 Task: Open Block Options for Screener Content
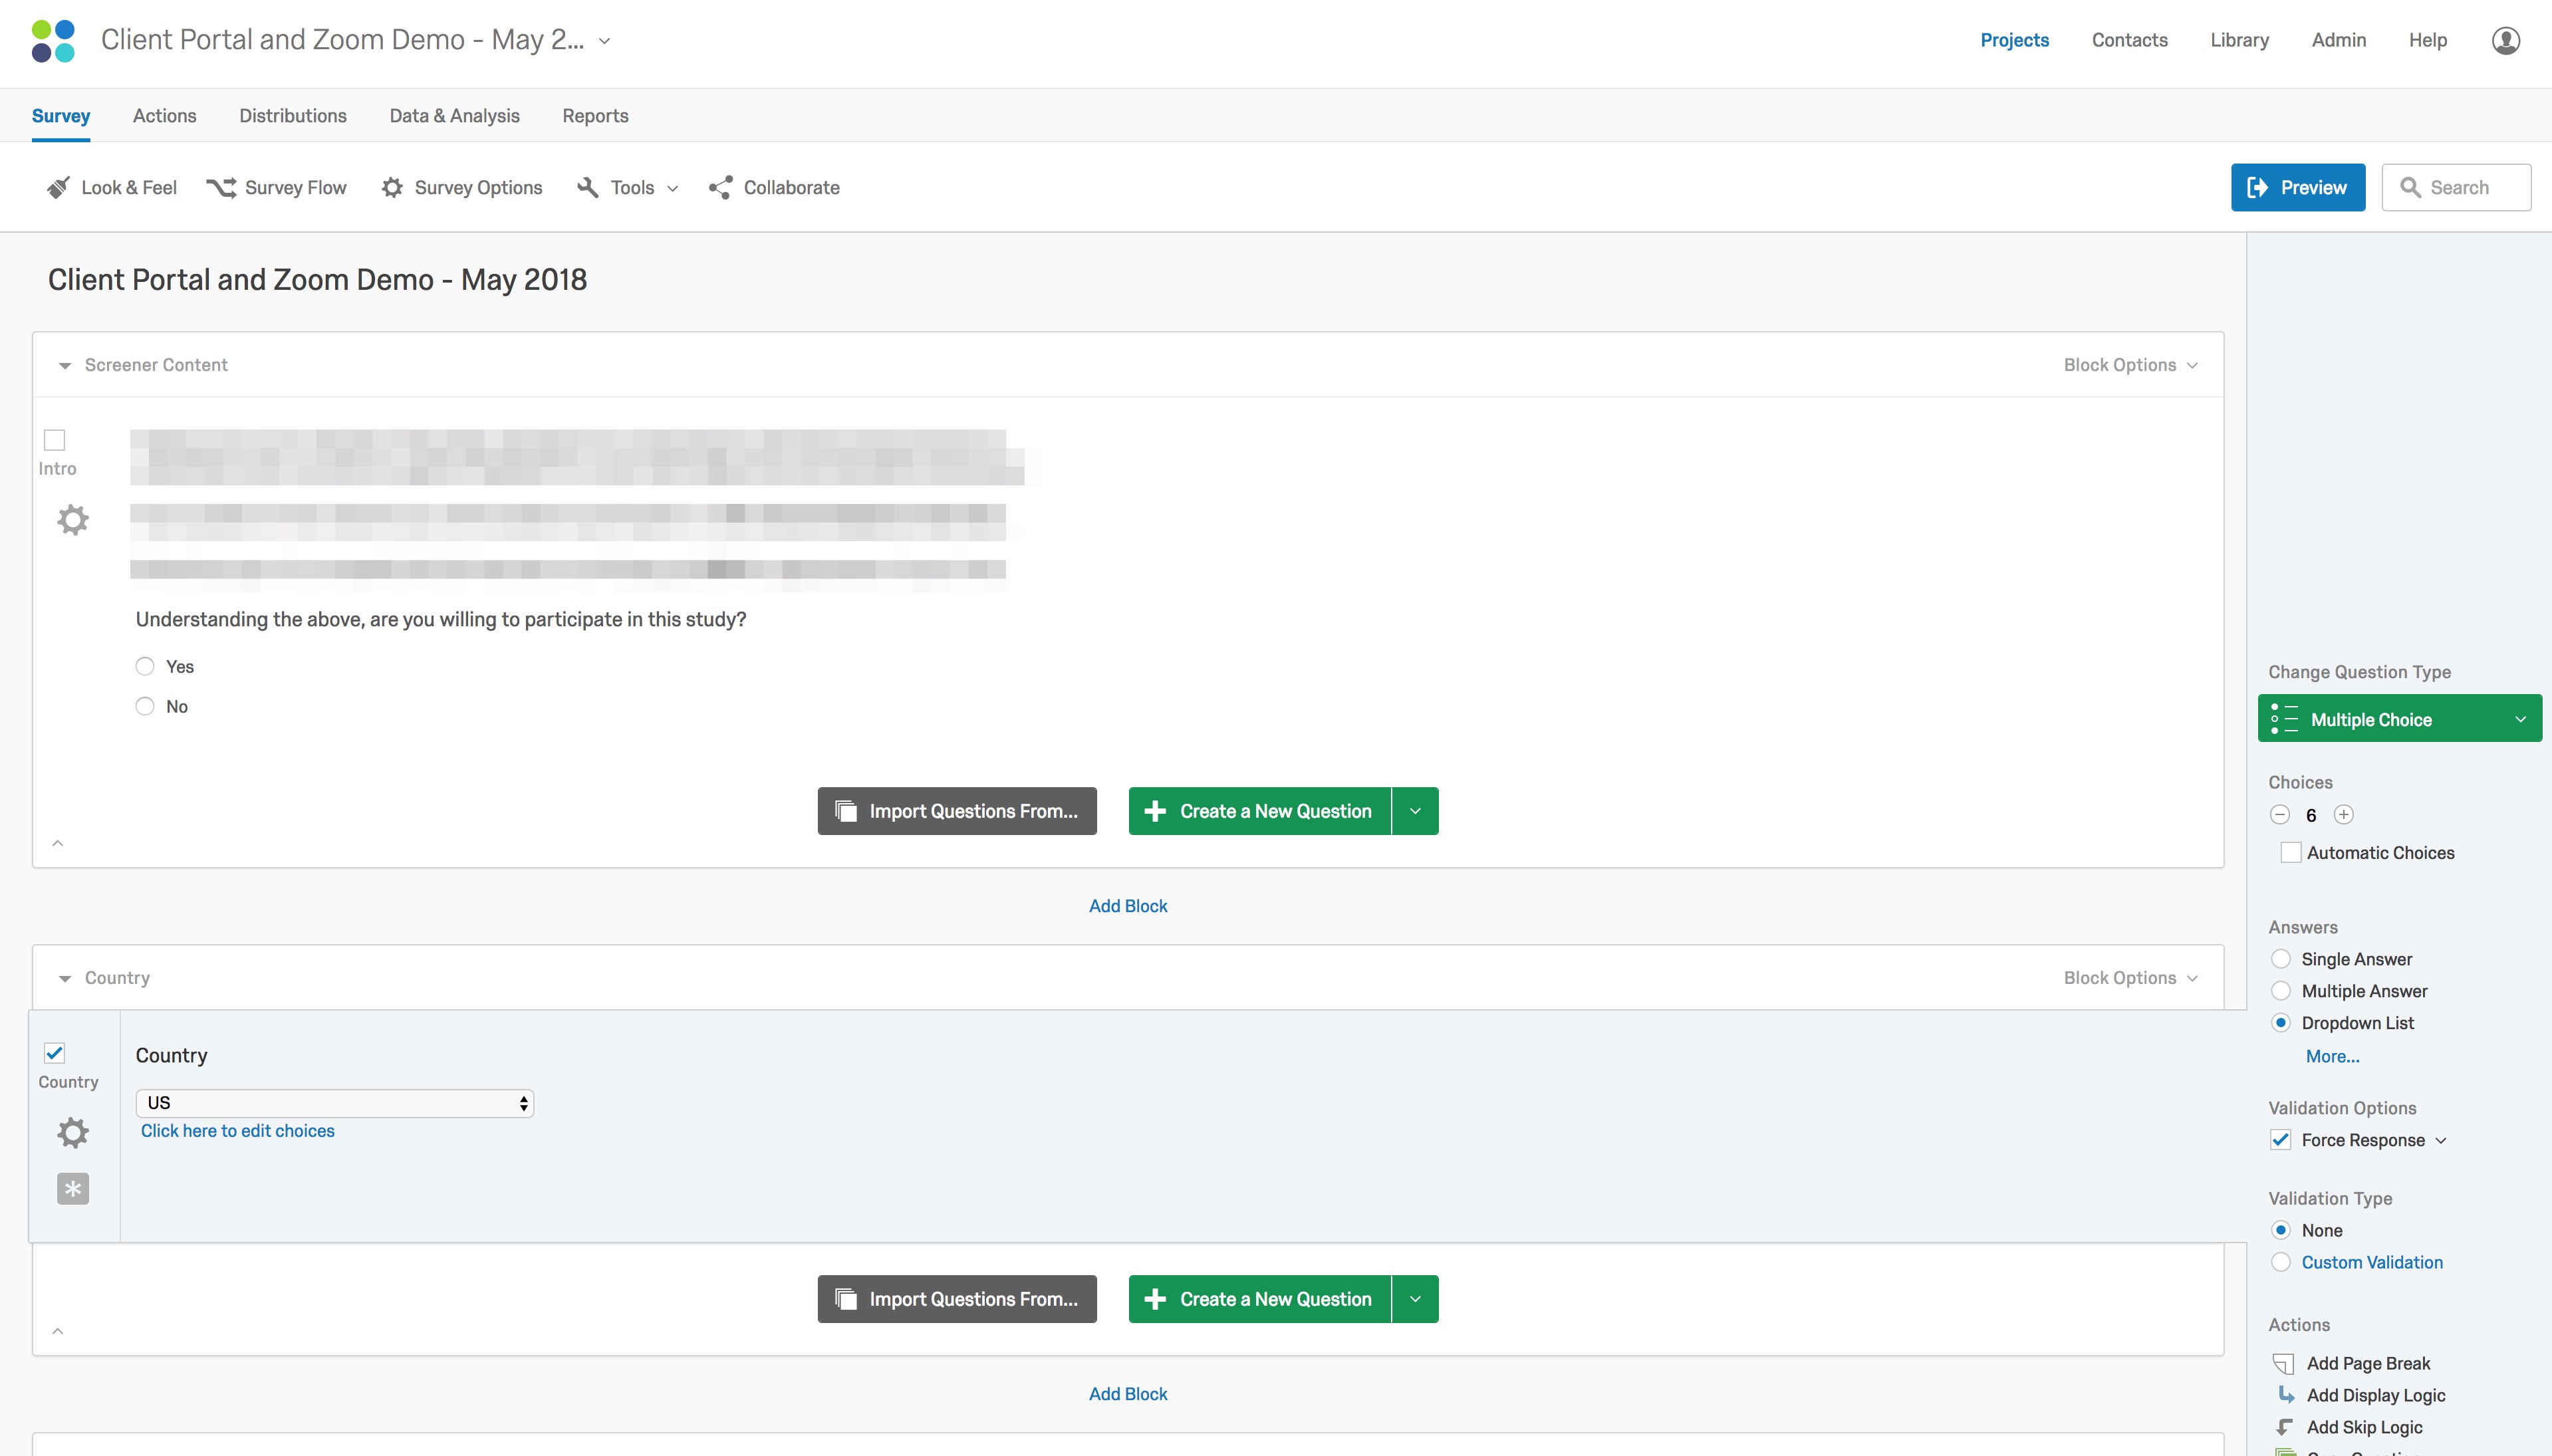(2131, 364)
